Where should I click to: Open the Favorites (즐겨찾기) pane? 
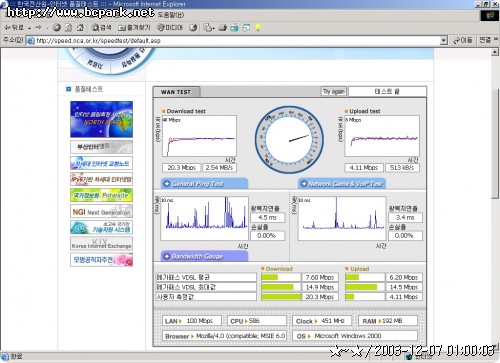click(x=134, y=28)
